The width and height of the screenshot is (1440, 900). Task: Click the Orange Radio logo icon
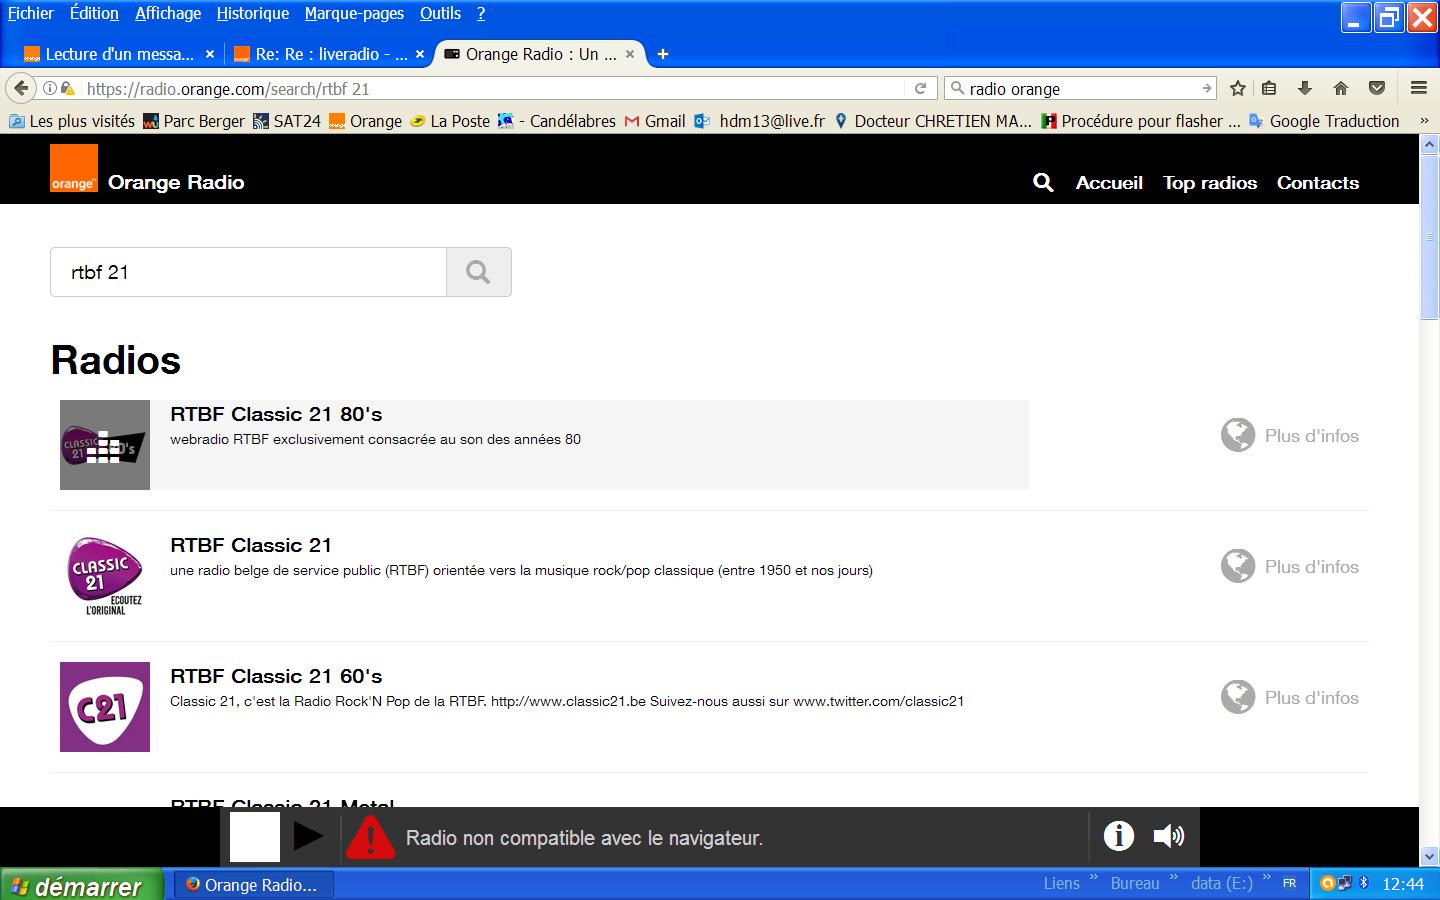pyautogui.click(x=73, y=168)
